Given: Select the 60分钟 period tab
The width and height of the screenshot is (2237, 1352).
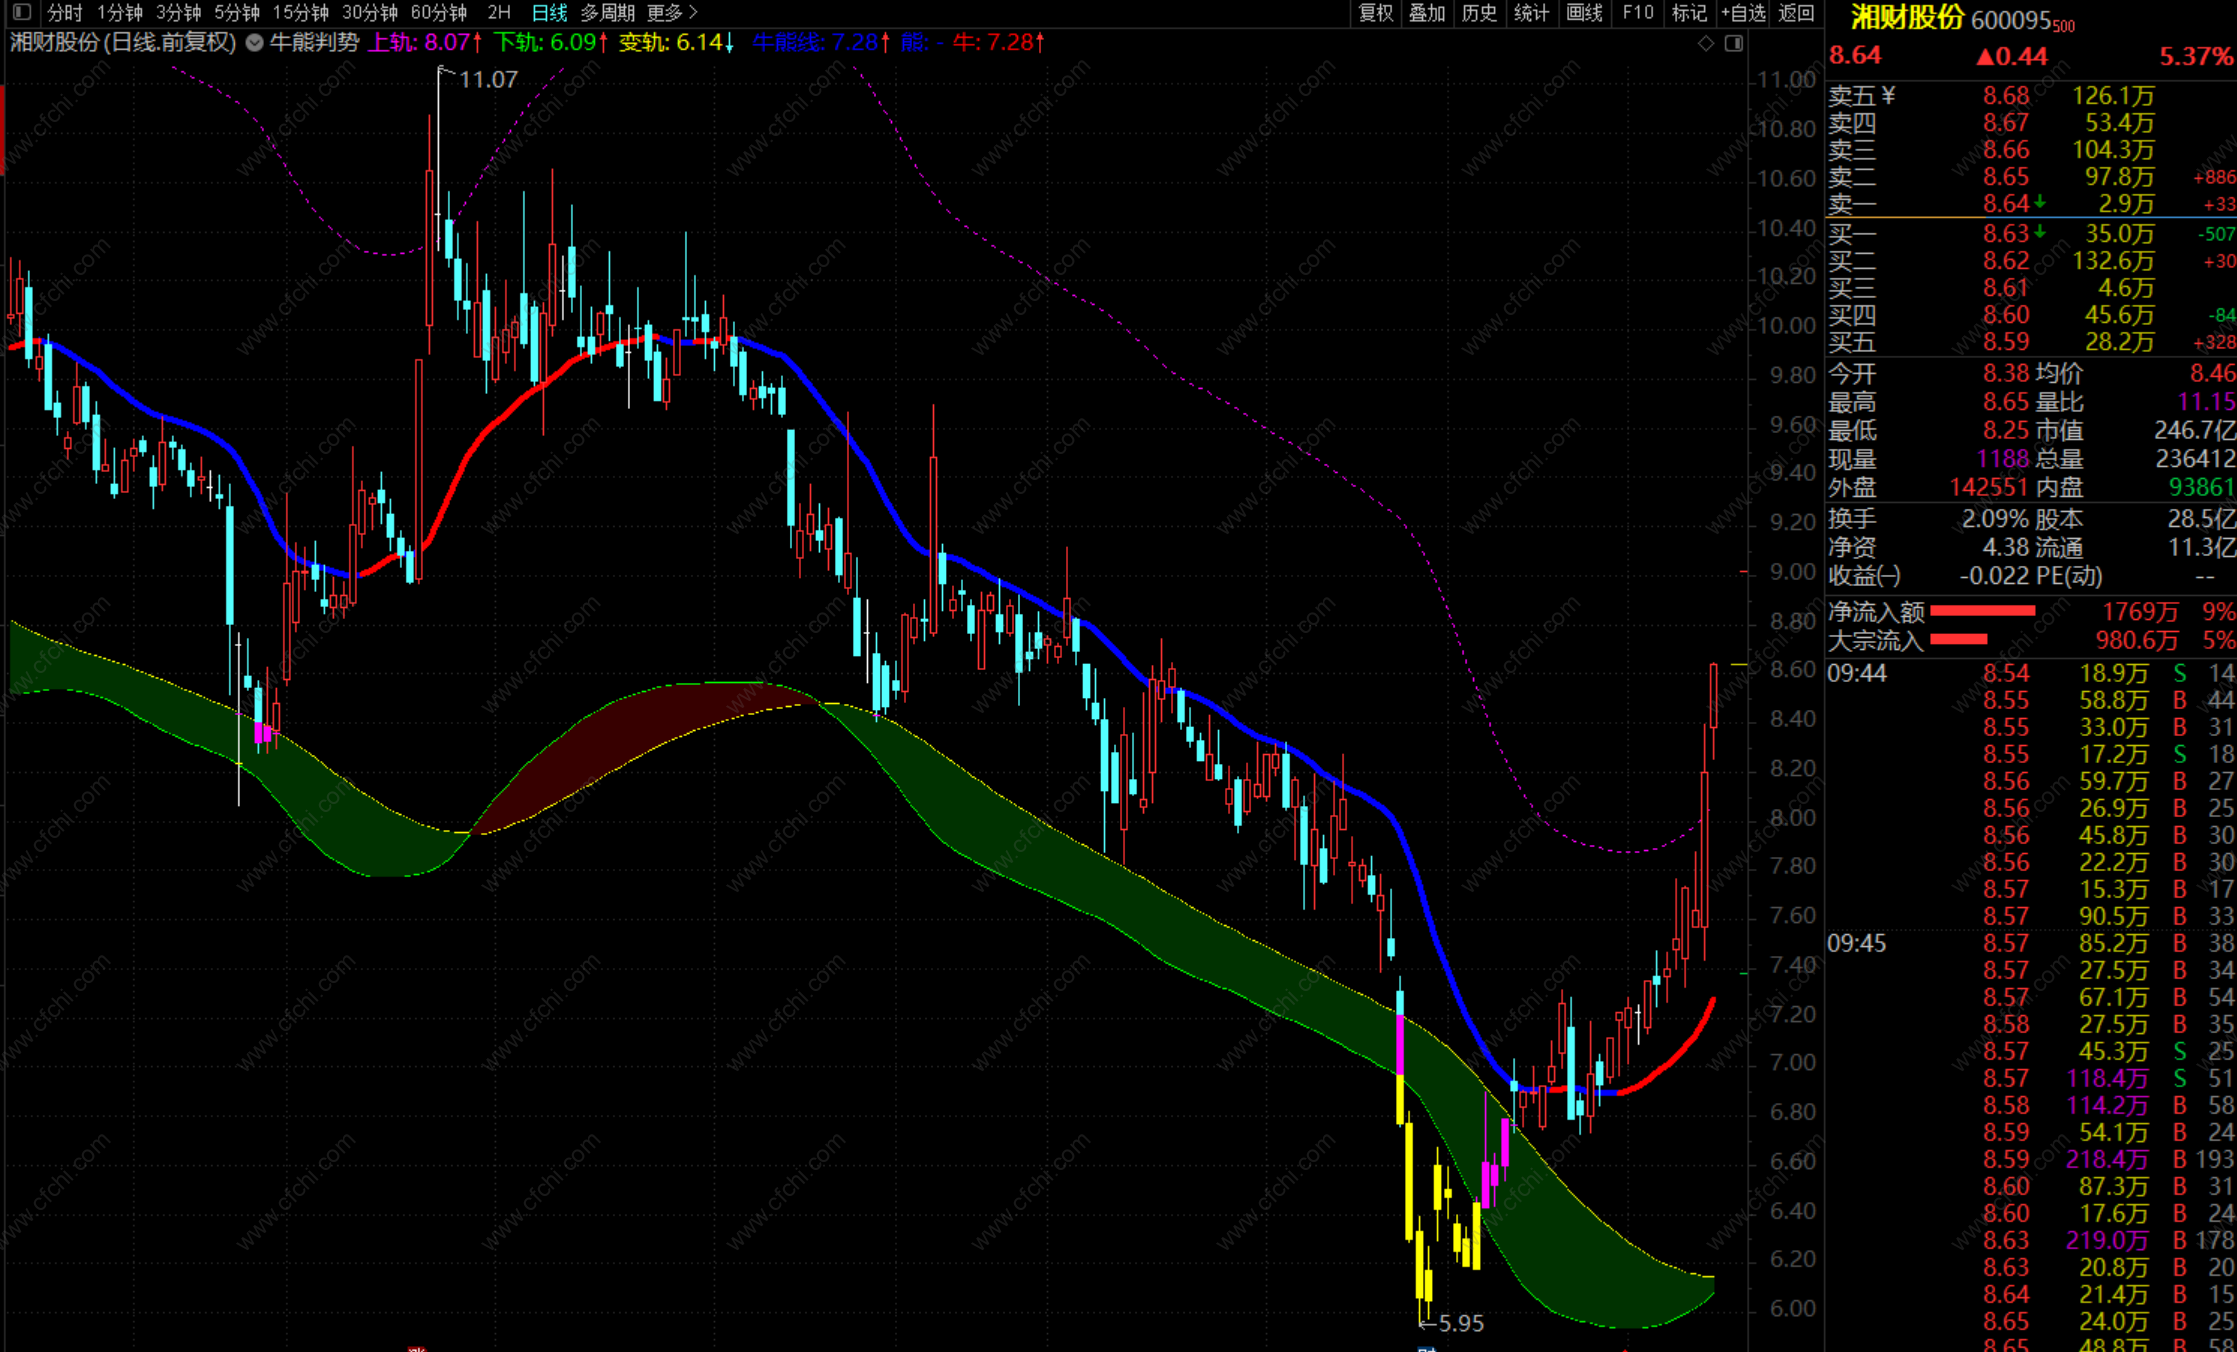Looking at the screenshot, I should [439, 13].
